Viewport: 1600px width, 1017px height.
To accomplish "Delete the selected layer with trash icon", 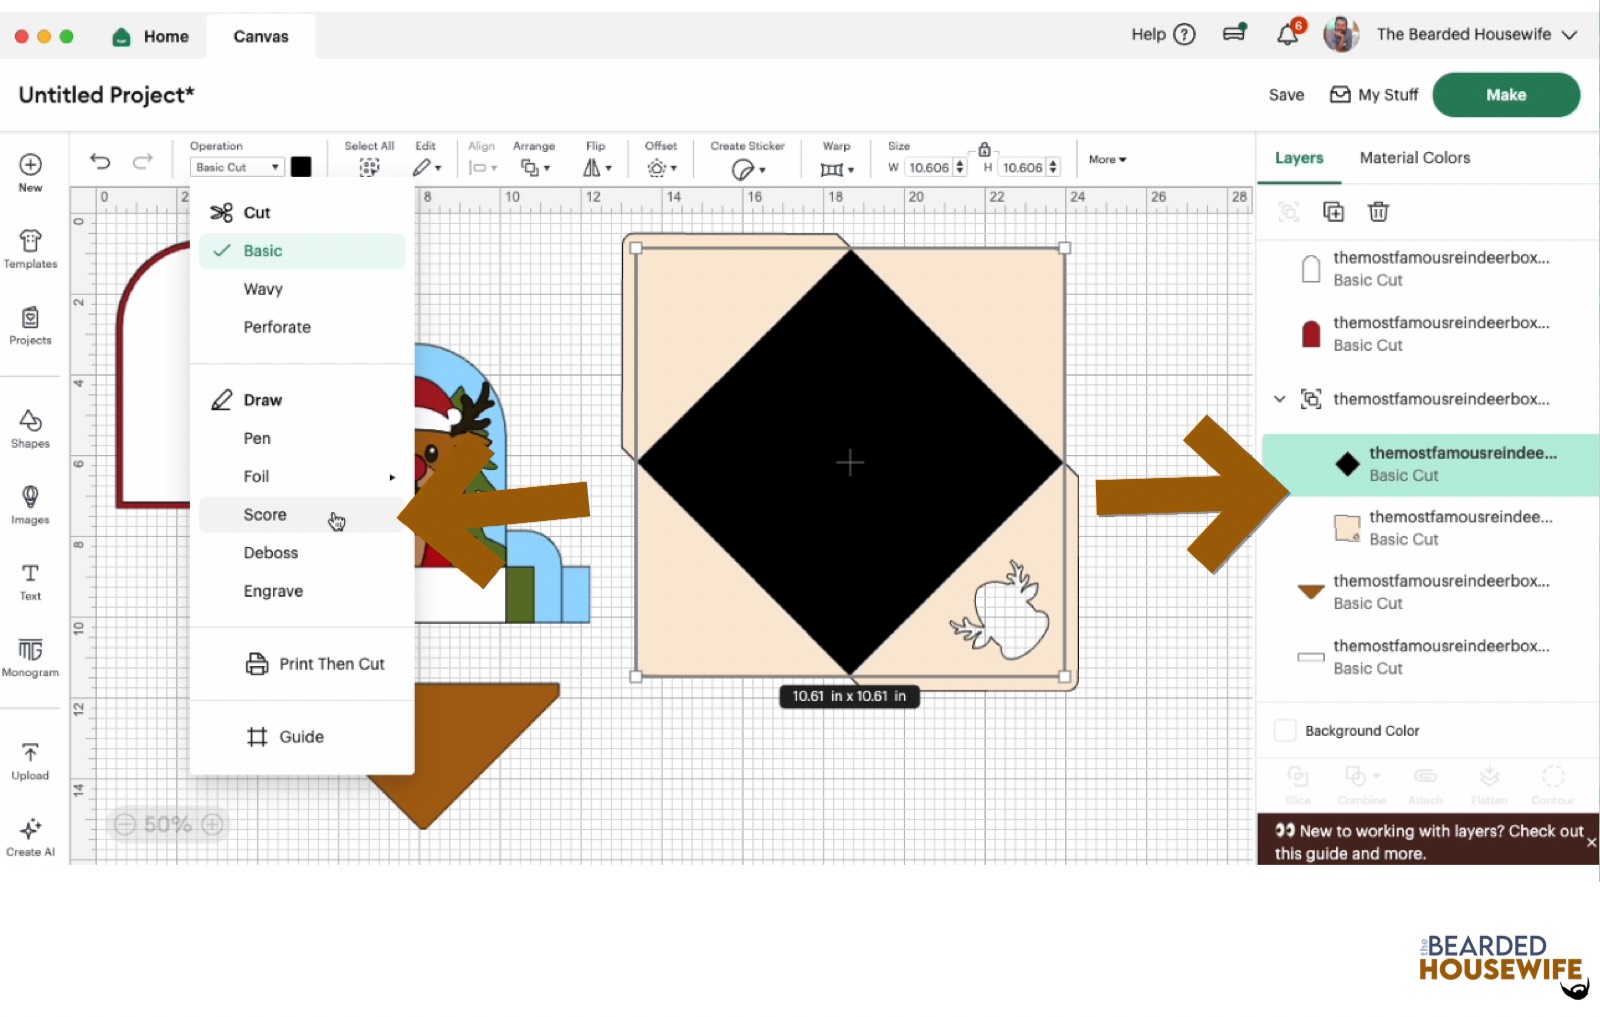I will click(x=1378, y=211).
